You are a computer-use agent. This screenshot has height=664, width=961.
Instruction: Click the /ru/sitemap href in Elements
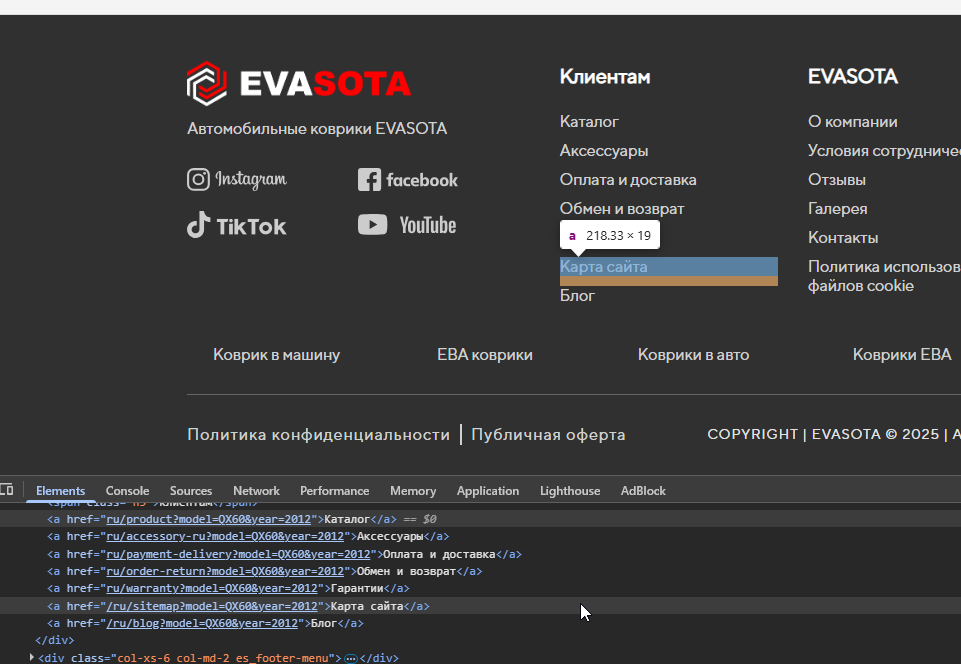click(212, 606)
